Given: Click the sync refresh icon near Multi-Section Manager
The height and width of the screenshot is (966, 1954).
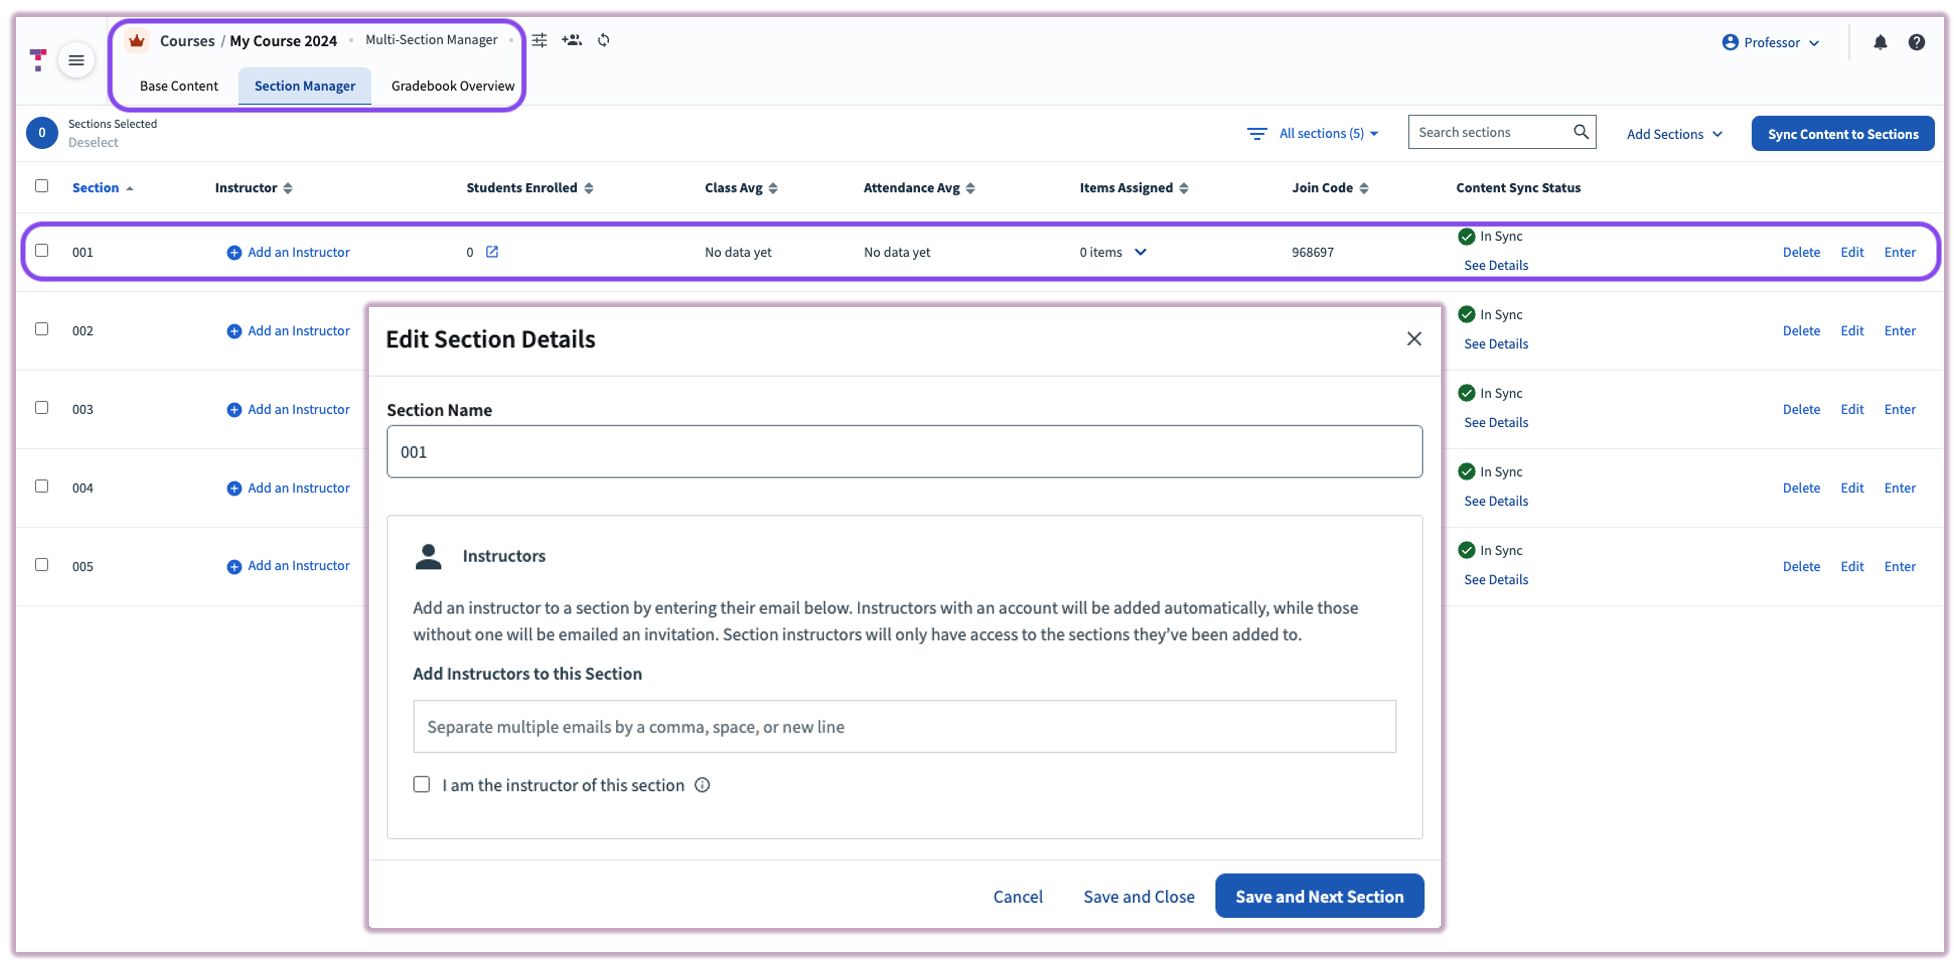Looking at the screenshot, I should tap(604, 40).
